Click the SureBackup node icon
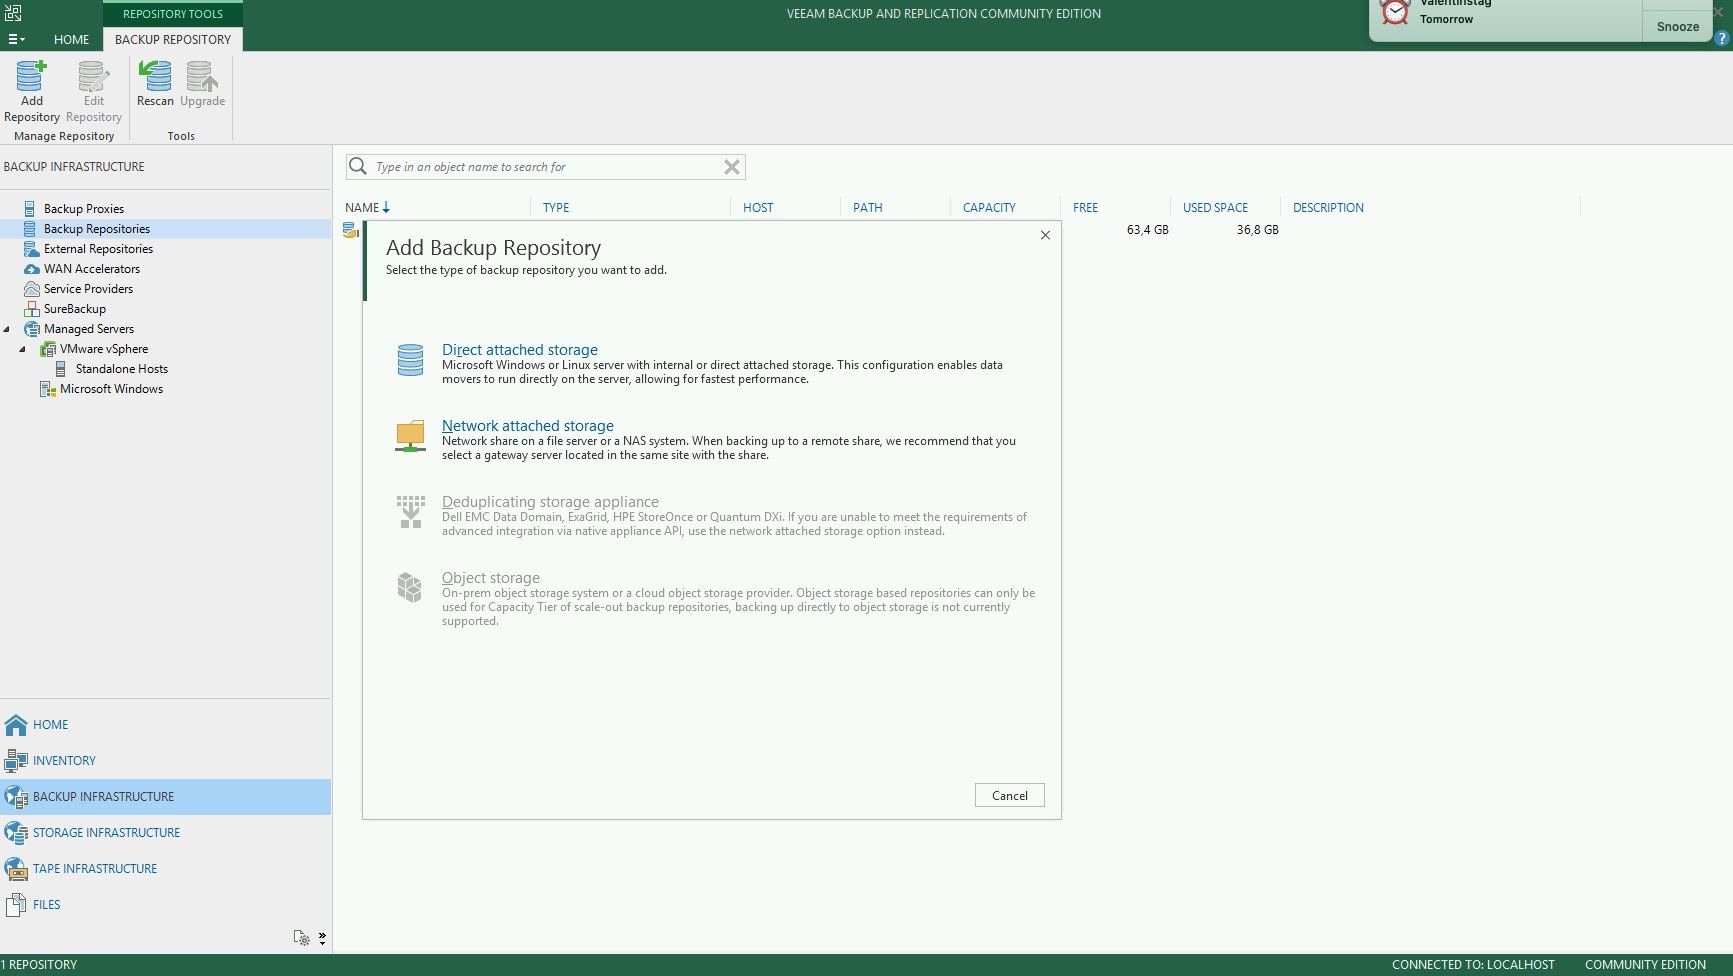The height and width of the screenshot is (976, 1733). (31, 309)
